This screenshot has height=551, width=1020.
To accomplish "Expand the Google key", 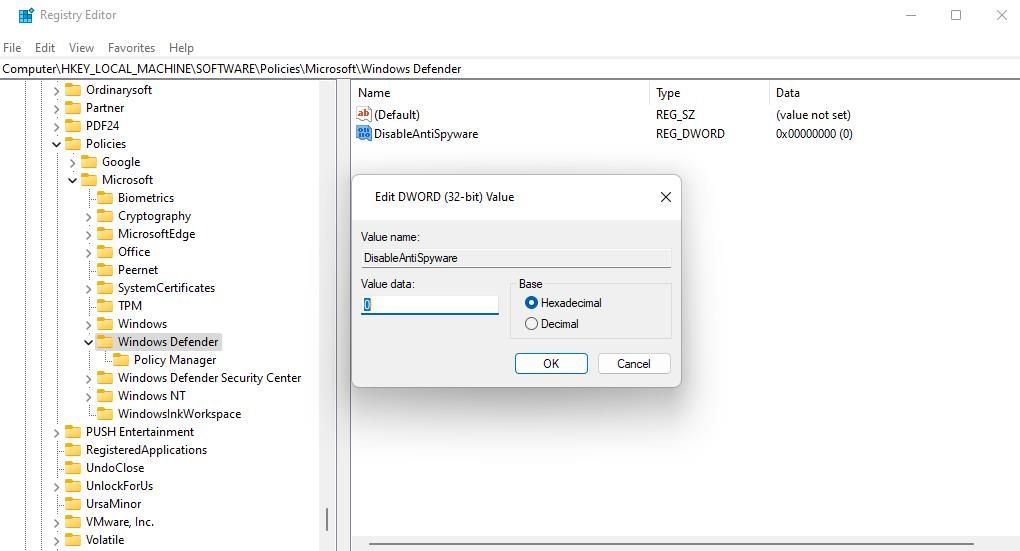I will 72,162.
